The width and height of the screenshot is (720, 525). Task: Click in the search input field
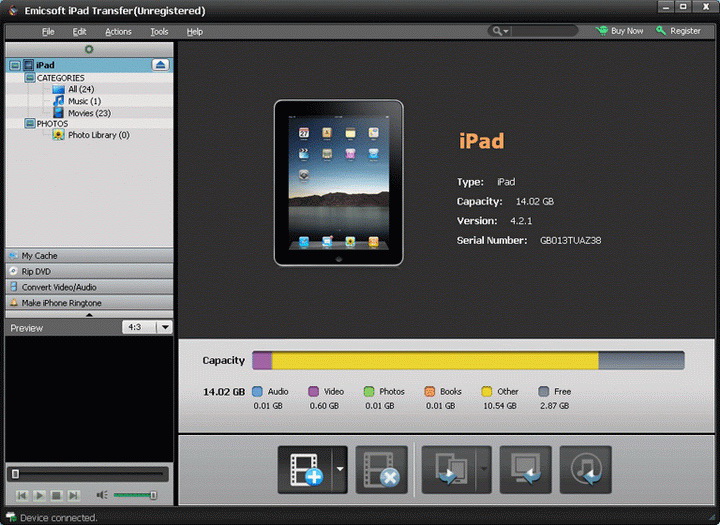coord(544,31)
